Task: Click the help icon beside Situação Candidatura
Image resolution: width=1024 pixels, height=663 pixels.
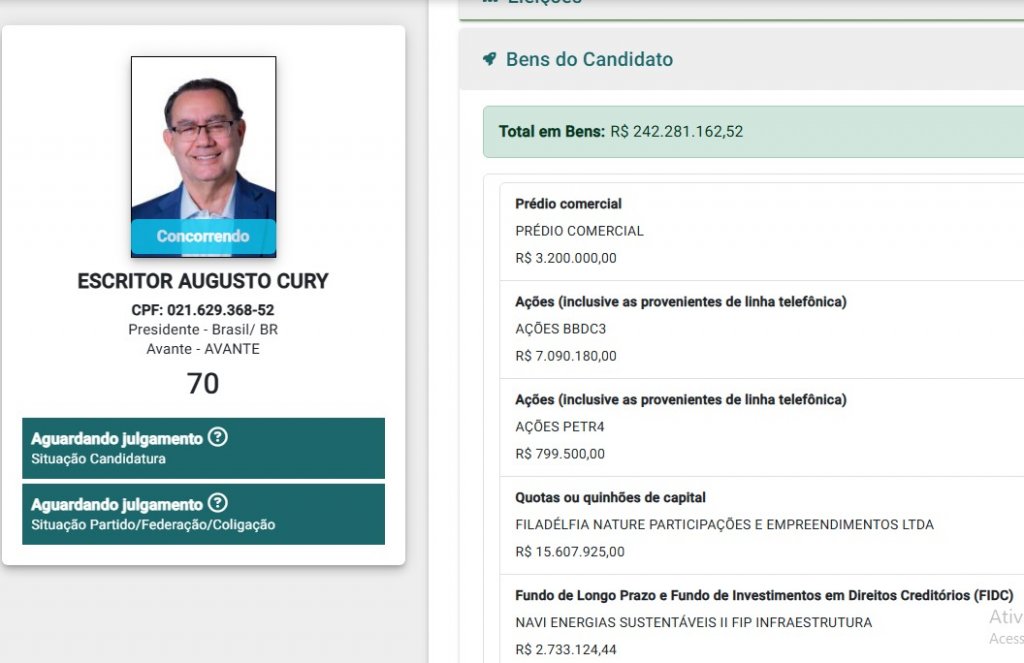Action: (x=217, y=437)
